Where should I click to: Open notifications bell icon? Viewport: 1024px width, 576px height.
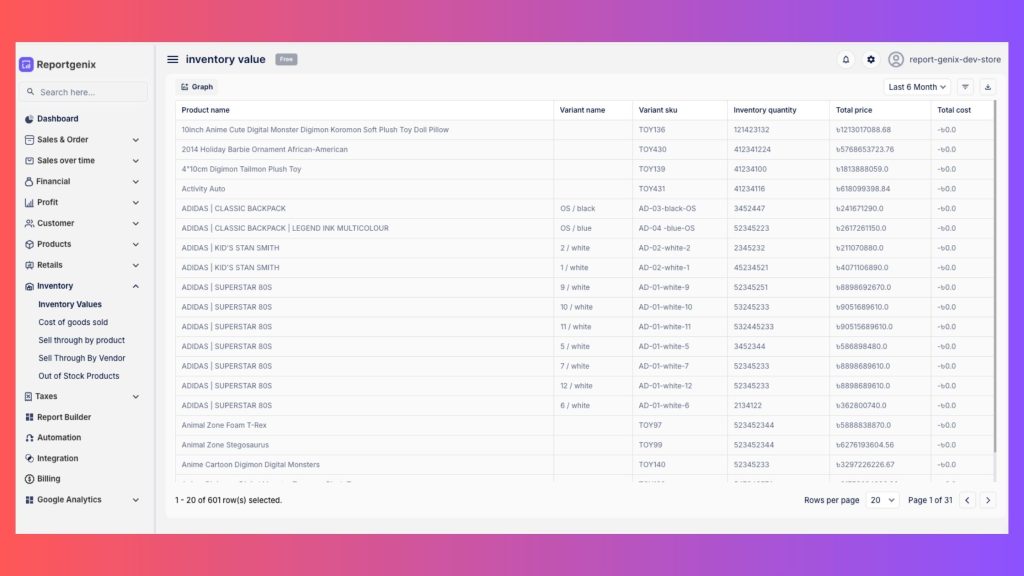[846, 59]
